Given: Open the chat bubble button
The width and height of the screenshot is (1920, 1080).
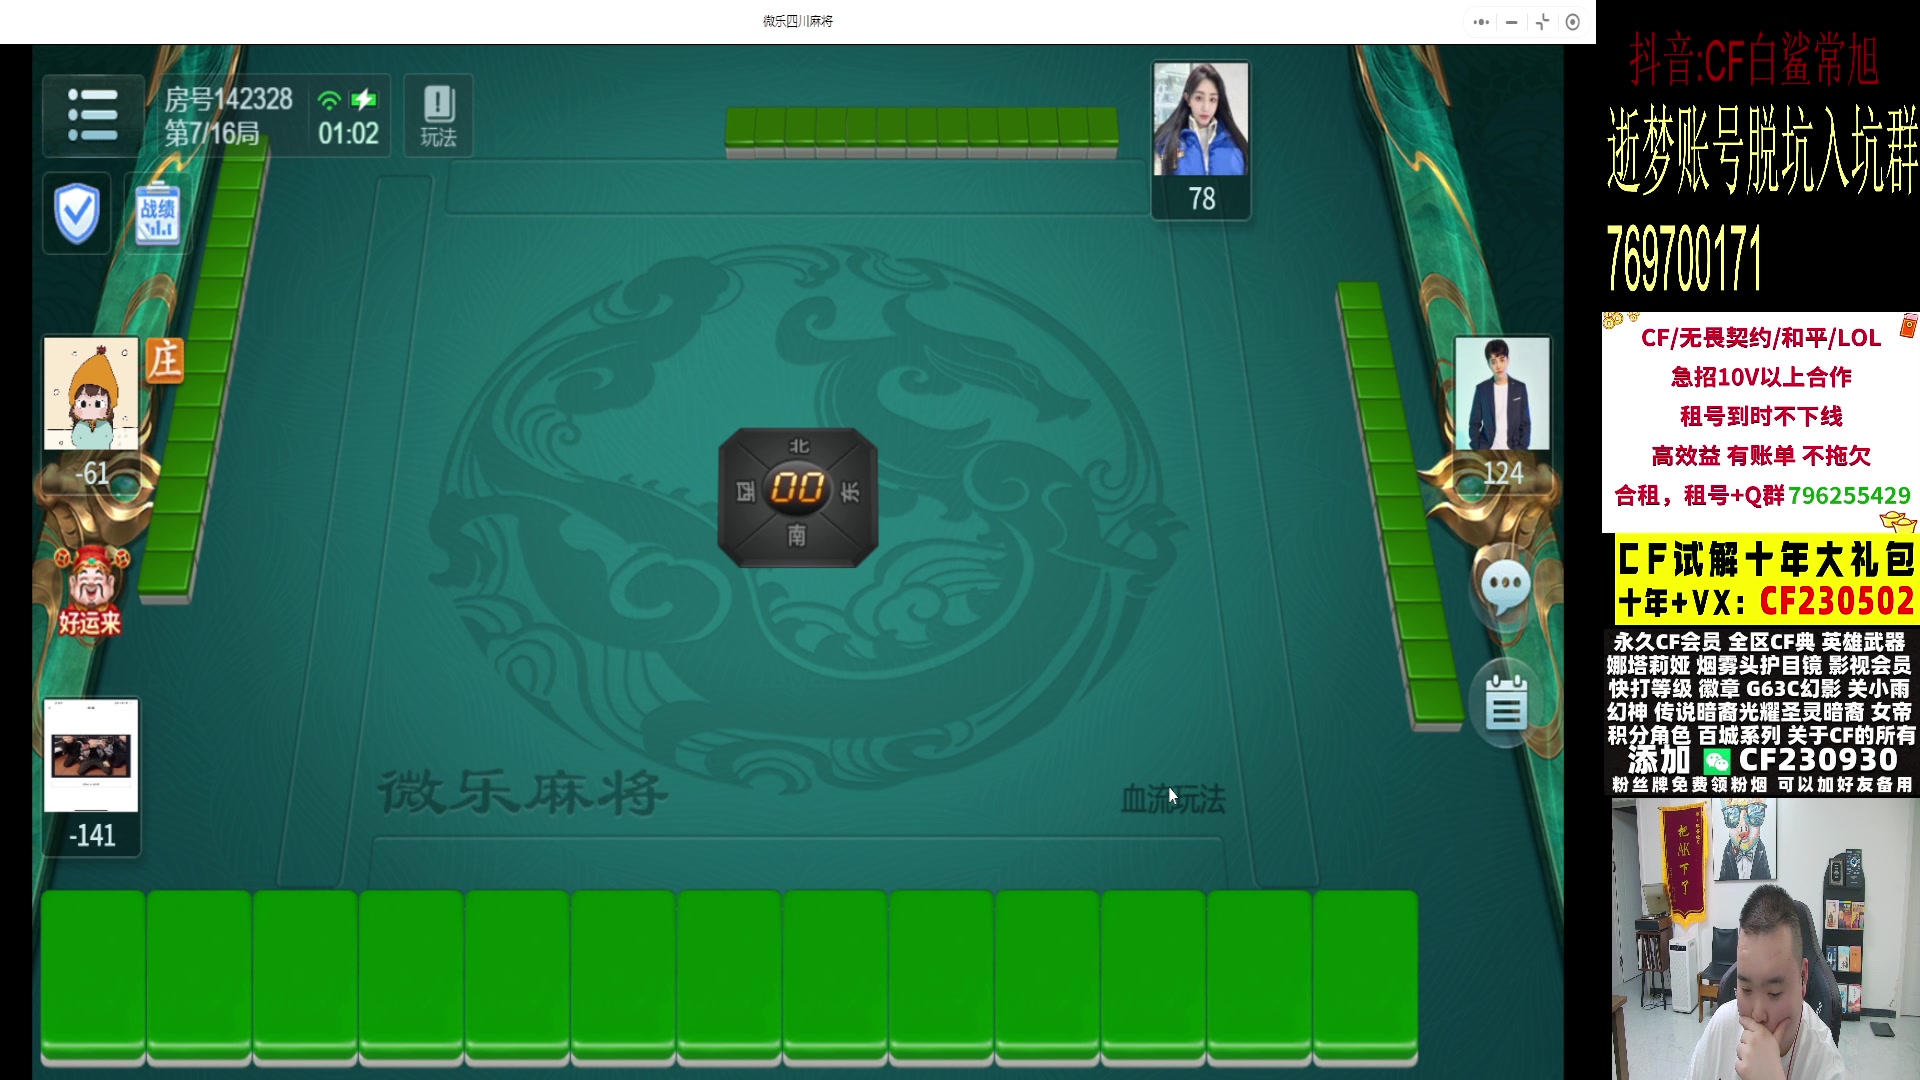Looking at the screenshot, I should click(1505, 585).
